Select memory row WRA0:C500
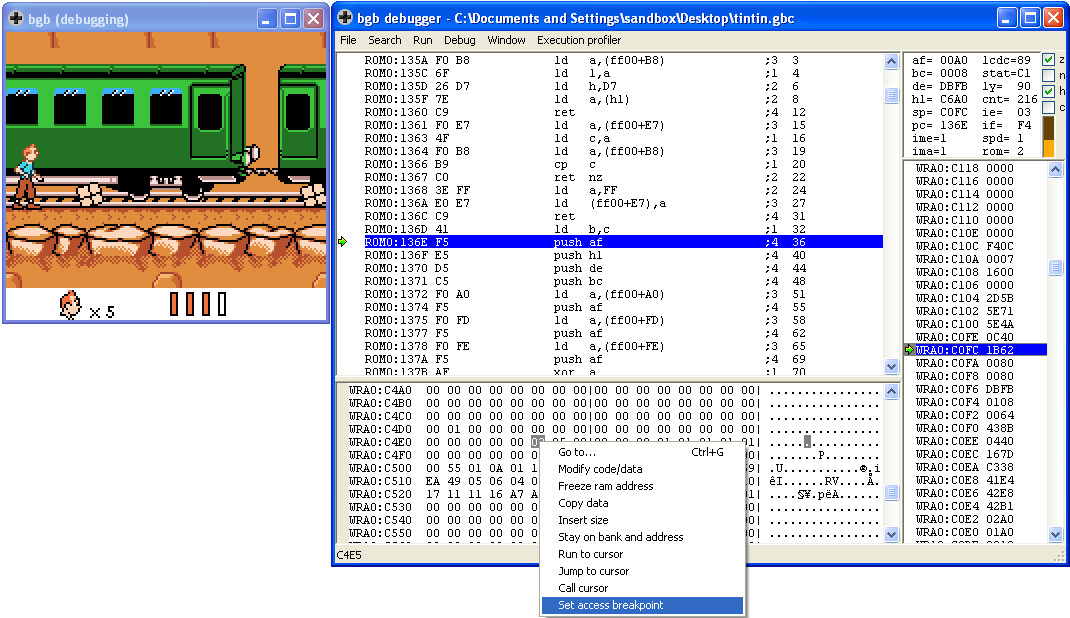This screenshot has width=1070, height=618. pyautogui.click(x=614, y=468)
